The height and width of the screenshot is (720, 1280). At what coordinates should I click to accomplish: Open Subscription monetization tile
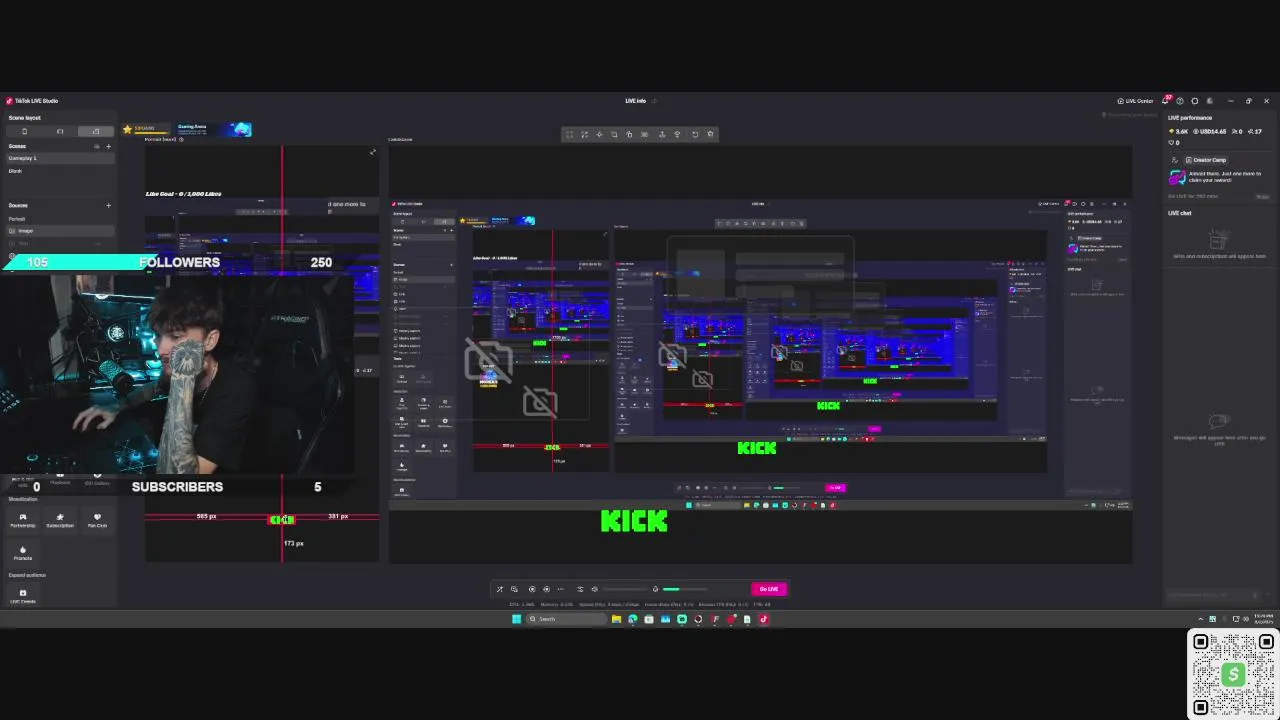(60, 520)
